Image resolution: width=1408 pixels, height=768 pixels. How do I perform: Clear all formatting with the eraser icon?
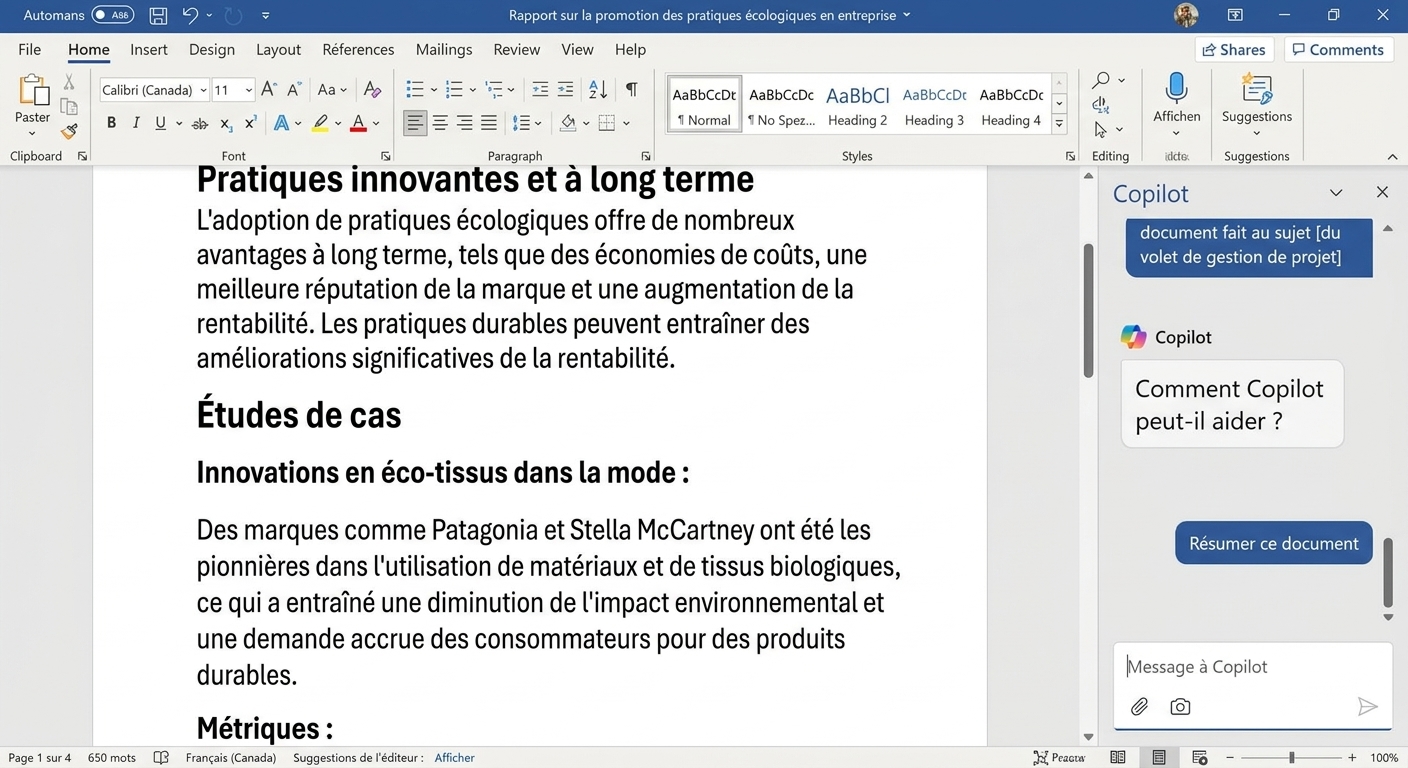point(372,89)
